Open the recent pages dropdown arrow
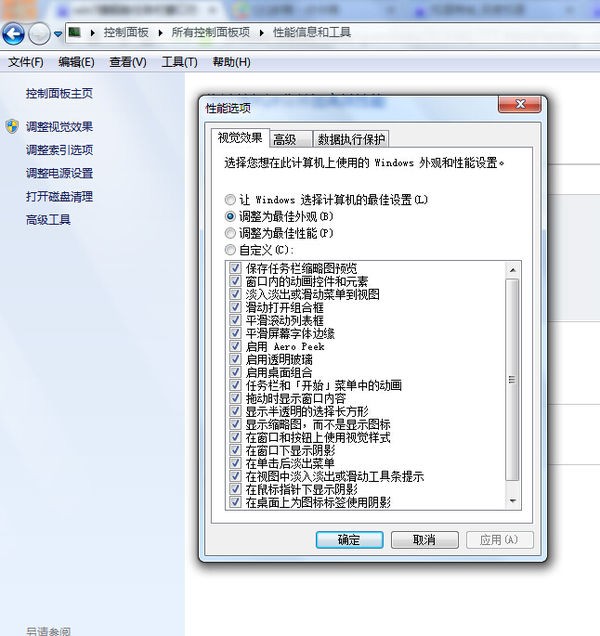This screenshot has height=636, width=600. pyautogui.click(x=58, y=34)
